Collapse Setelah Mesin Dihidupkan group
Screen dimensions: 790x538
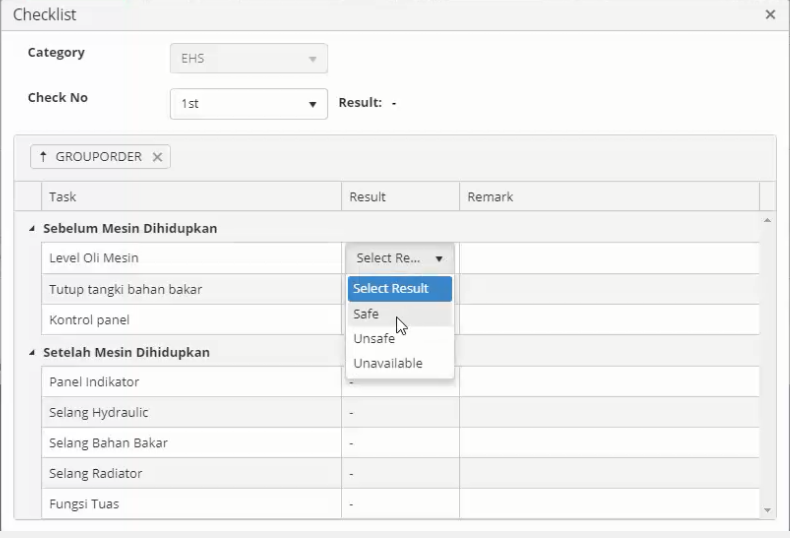(31, 353)
